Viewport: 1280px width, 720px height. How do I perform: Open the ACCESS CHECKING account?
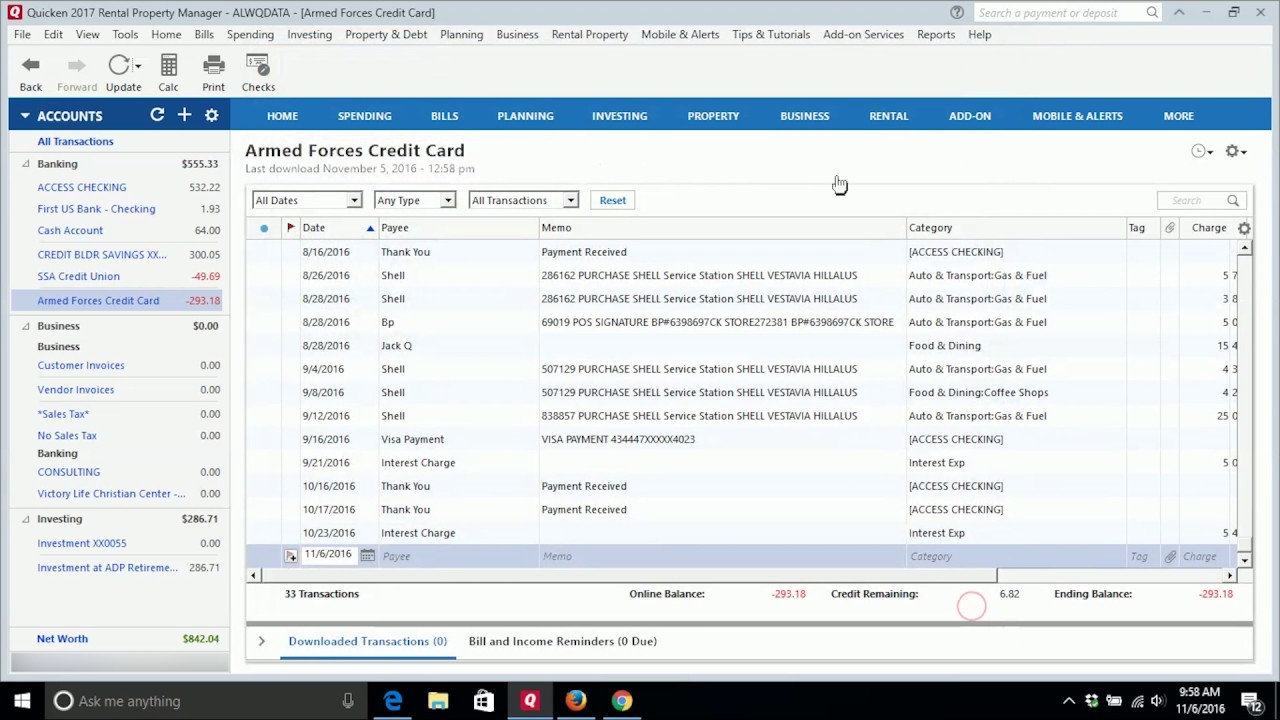tap(82, 187)
